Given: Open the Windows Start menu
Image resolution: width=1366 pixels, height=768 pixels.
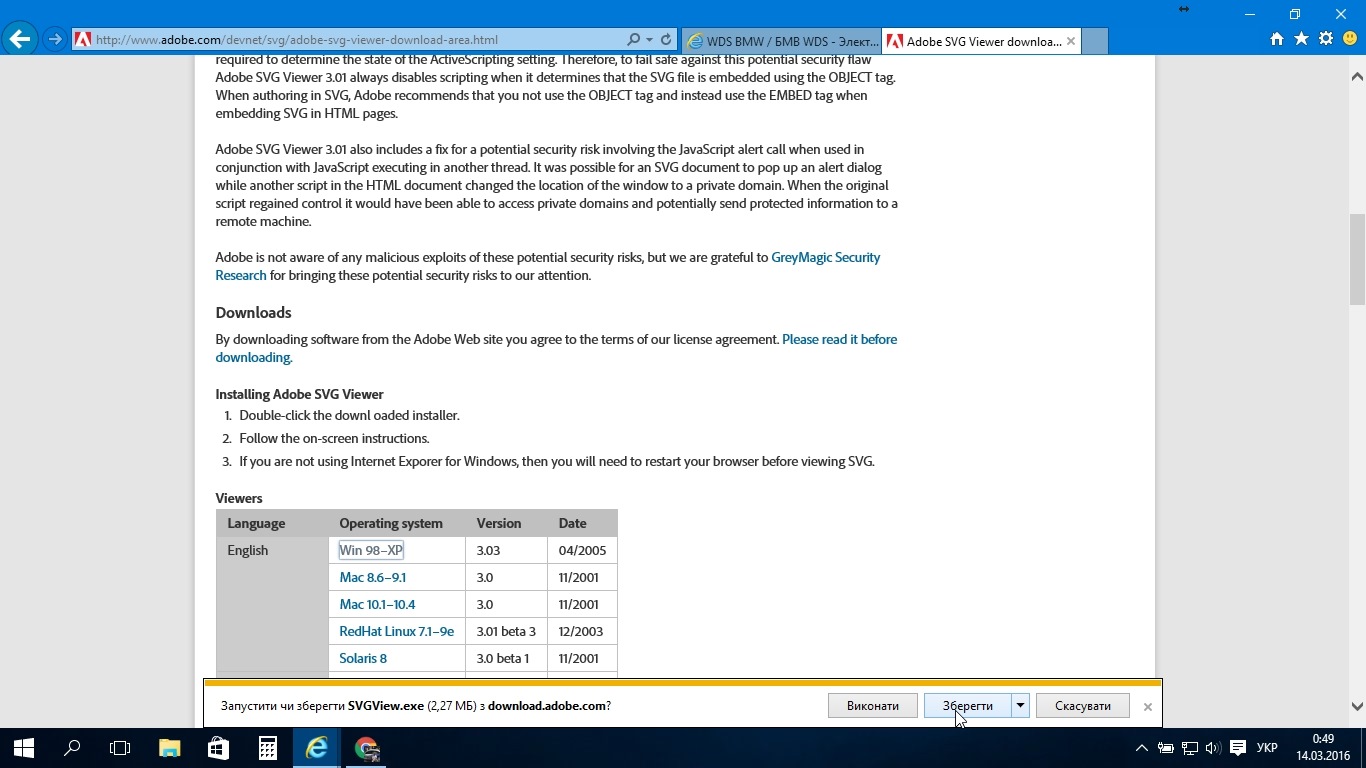Looking at the screenshot, I should tap(24, 748).
